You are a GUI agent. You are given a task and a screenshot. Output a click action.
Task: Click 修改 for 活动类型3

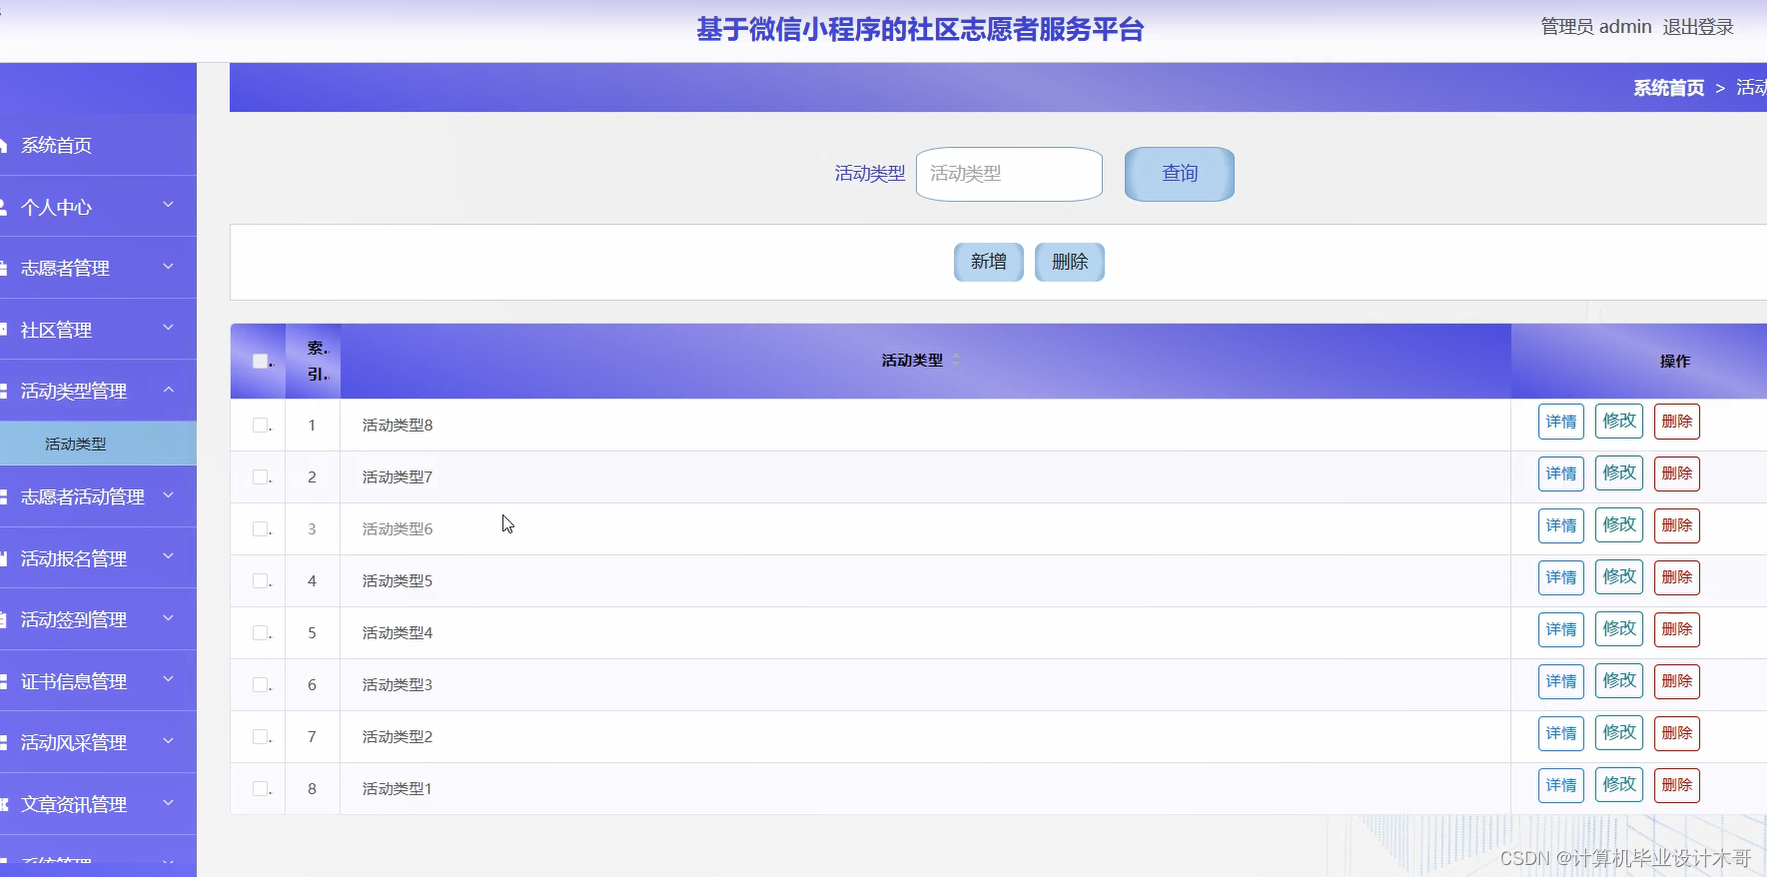click(x=1619, y=682)
